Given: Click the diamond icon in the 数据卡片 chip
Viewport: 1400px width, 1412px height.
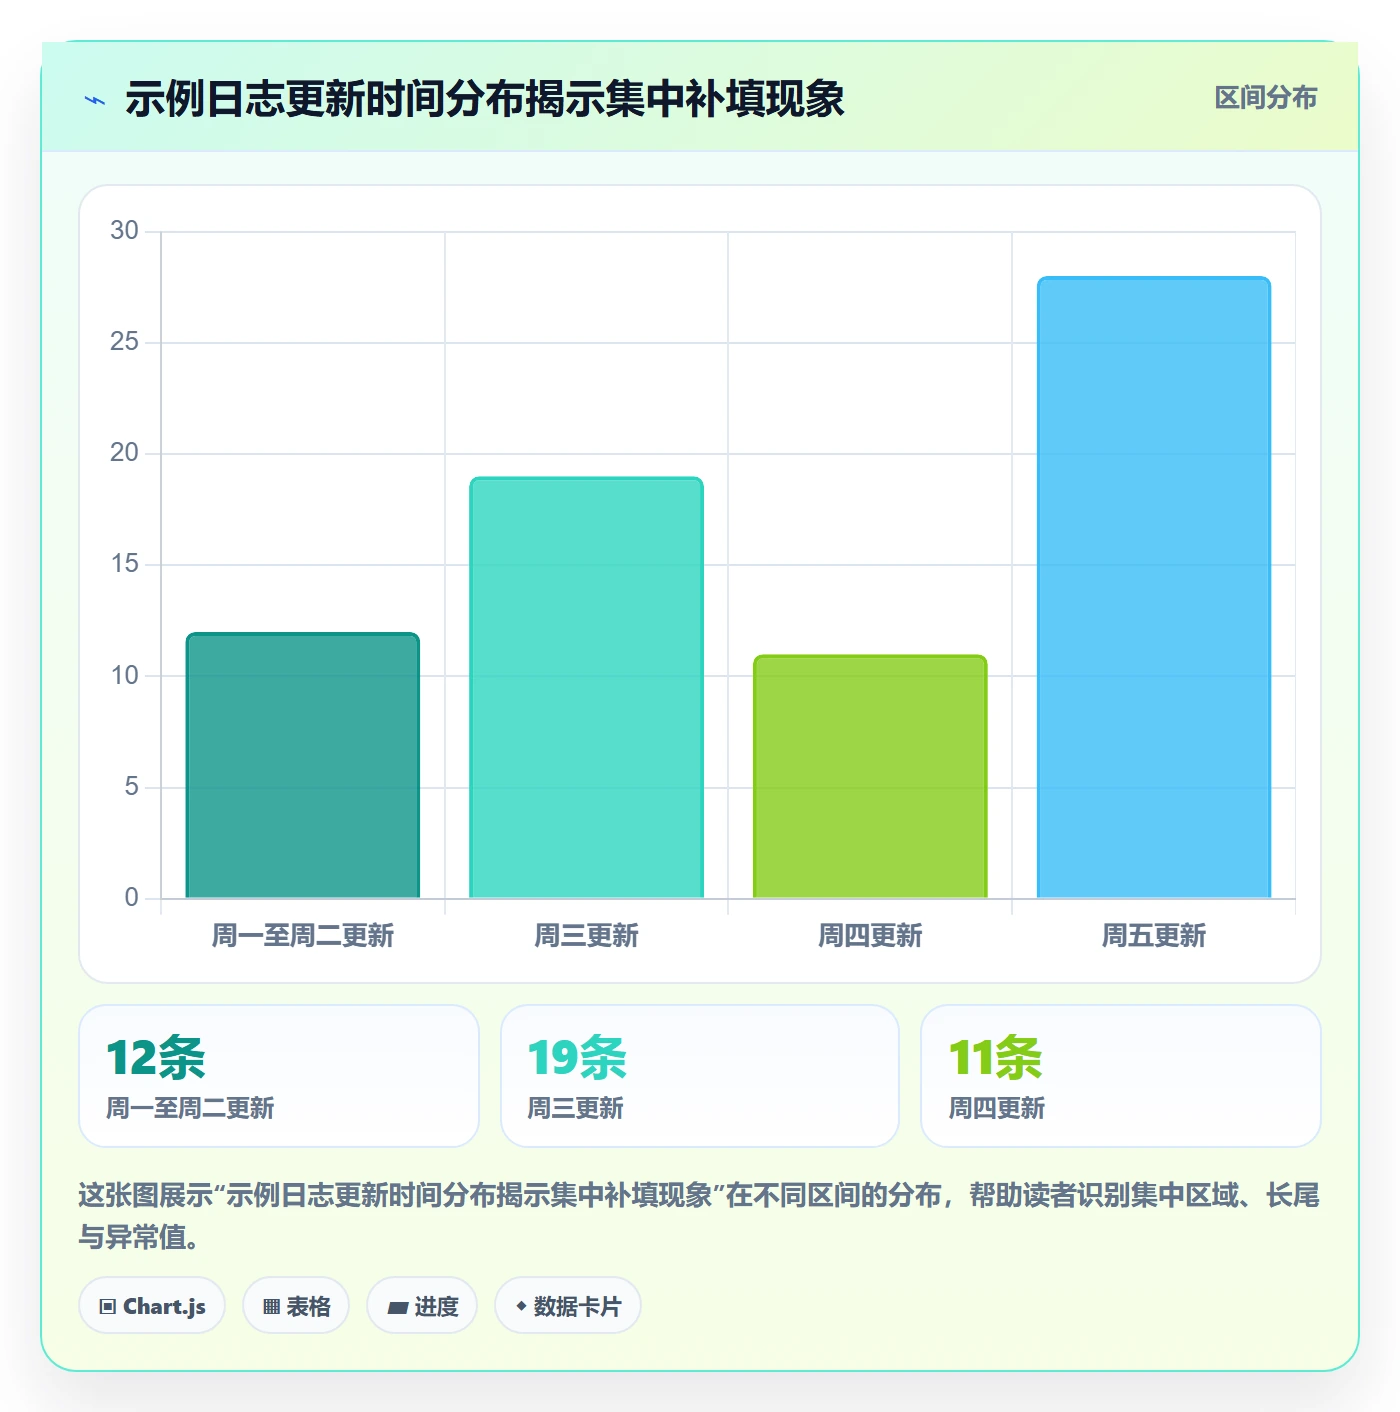Looking at the screenshot, I should tap(521, 1306).
